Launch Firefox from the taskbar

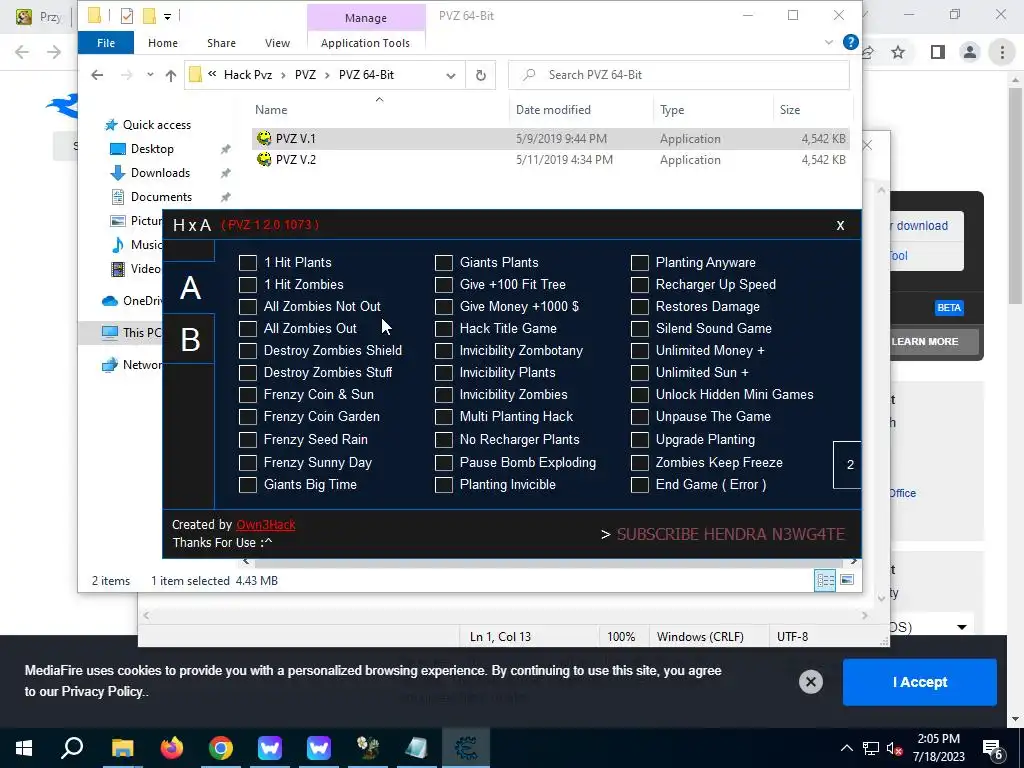(172, 748)
